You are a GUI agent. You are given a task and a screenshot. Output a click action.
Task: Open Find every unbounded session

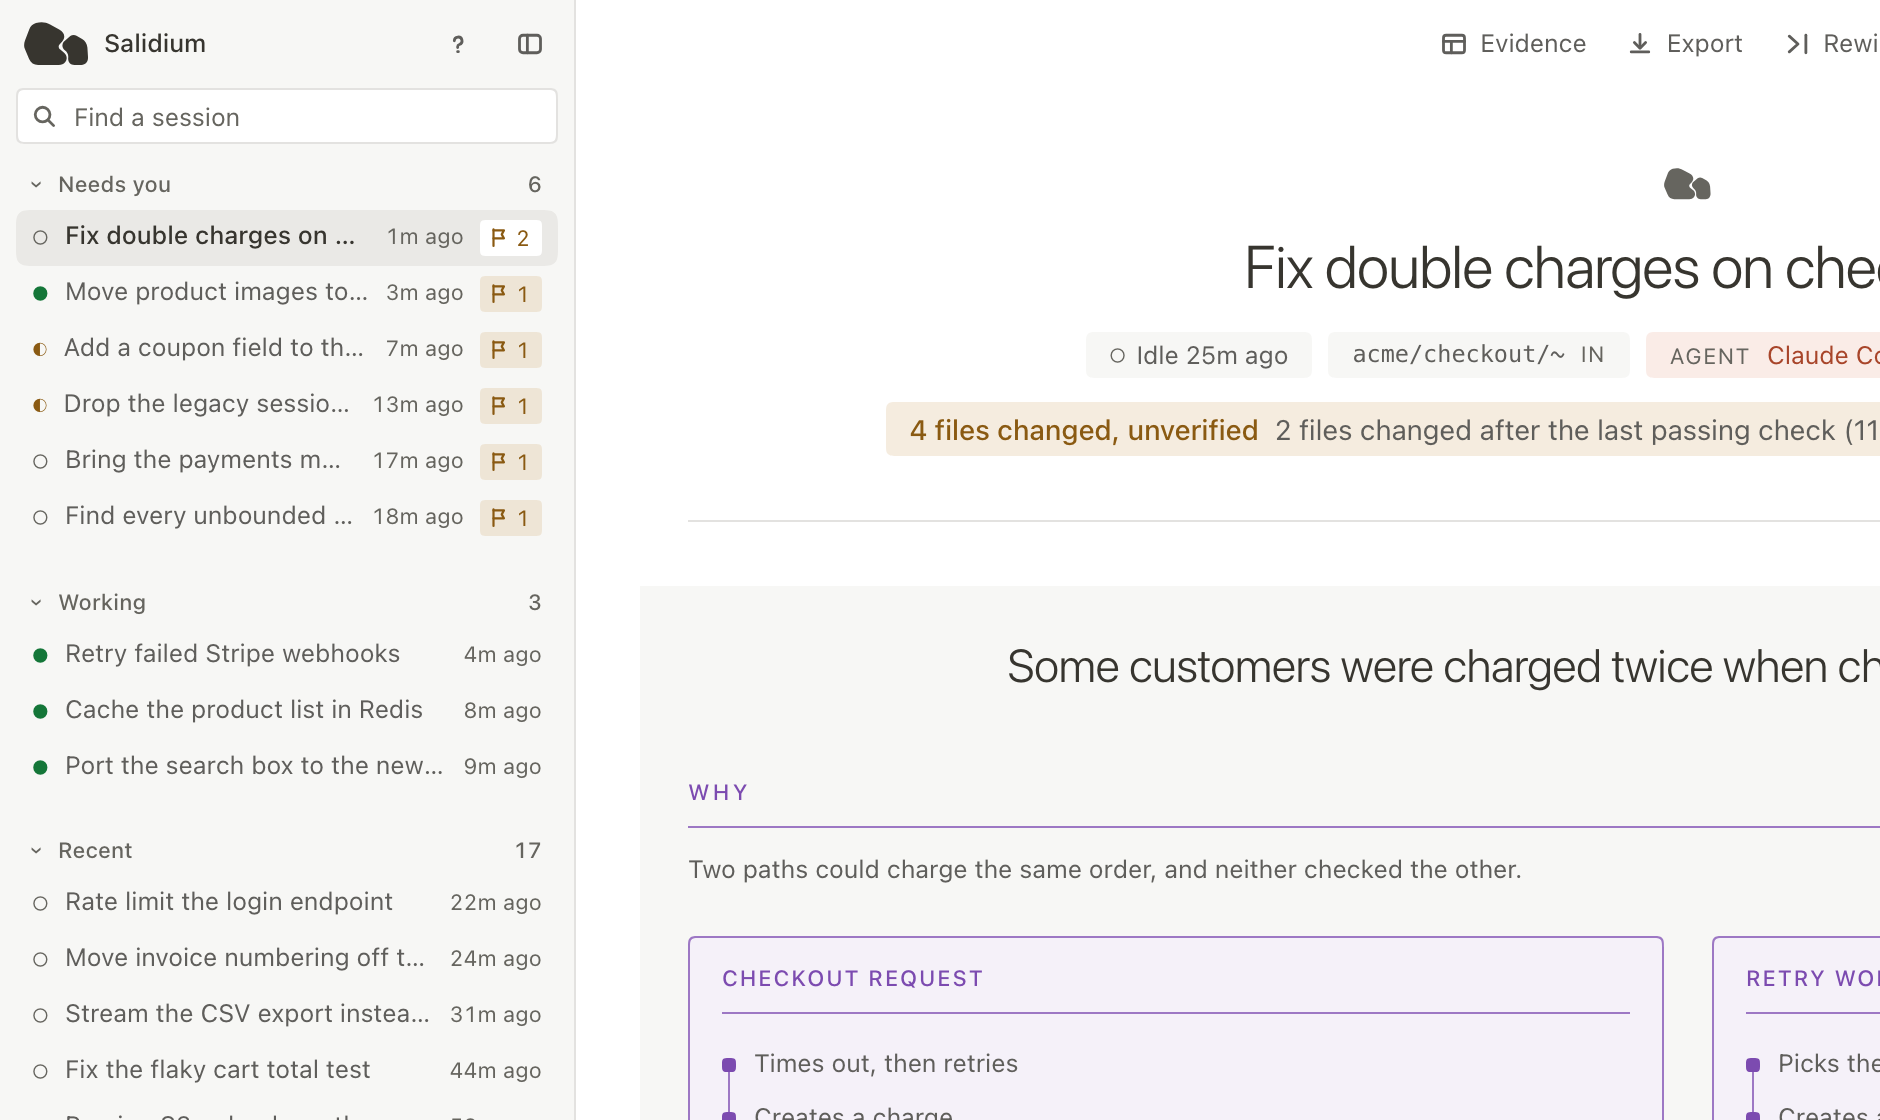tap(287, 518)
